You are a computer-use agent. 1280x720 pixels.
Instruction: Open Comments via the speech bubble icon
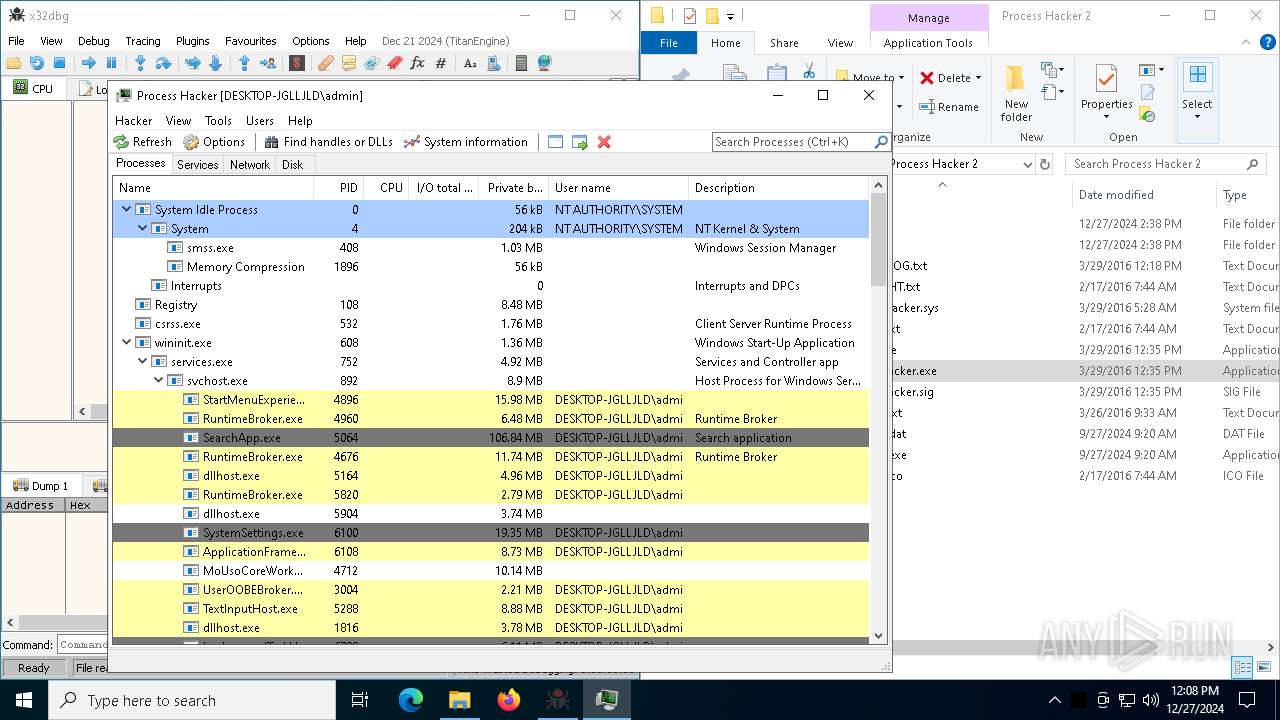[x=348, y=63]
